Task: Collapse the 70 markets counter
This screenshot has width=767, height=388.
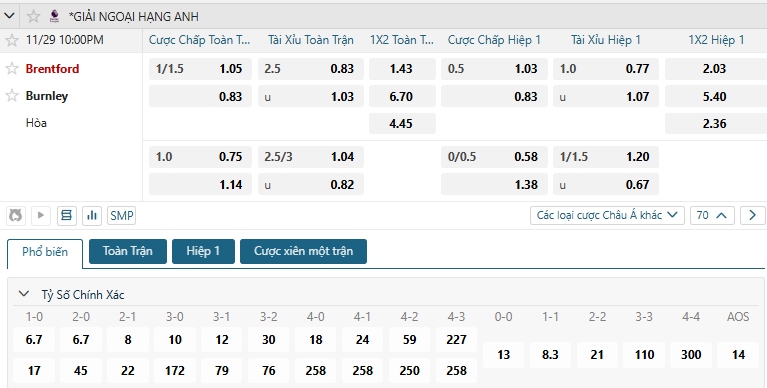Action: pyautogui.click(x=712, y=215)
